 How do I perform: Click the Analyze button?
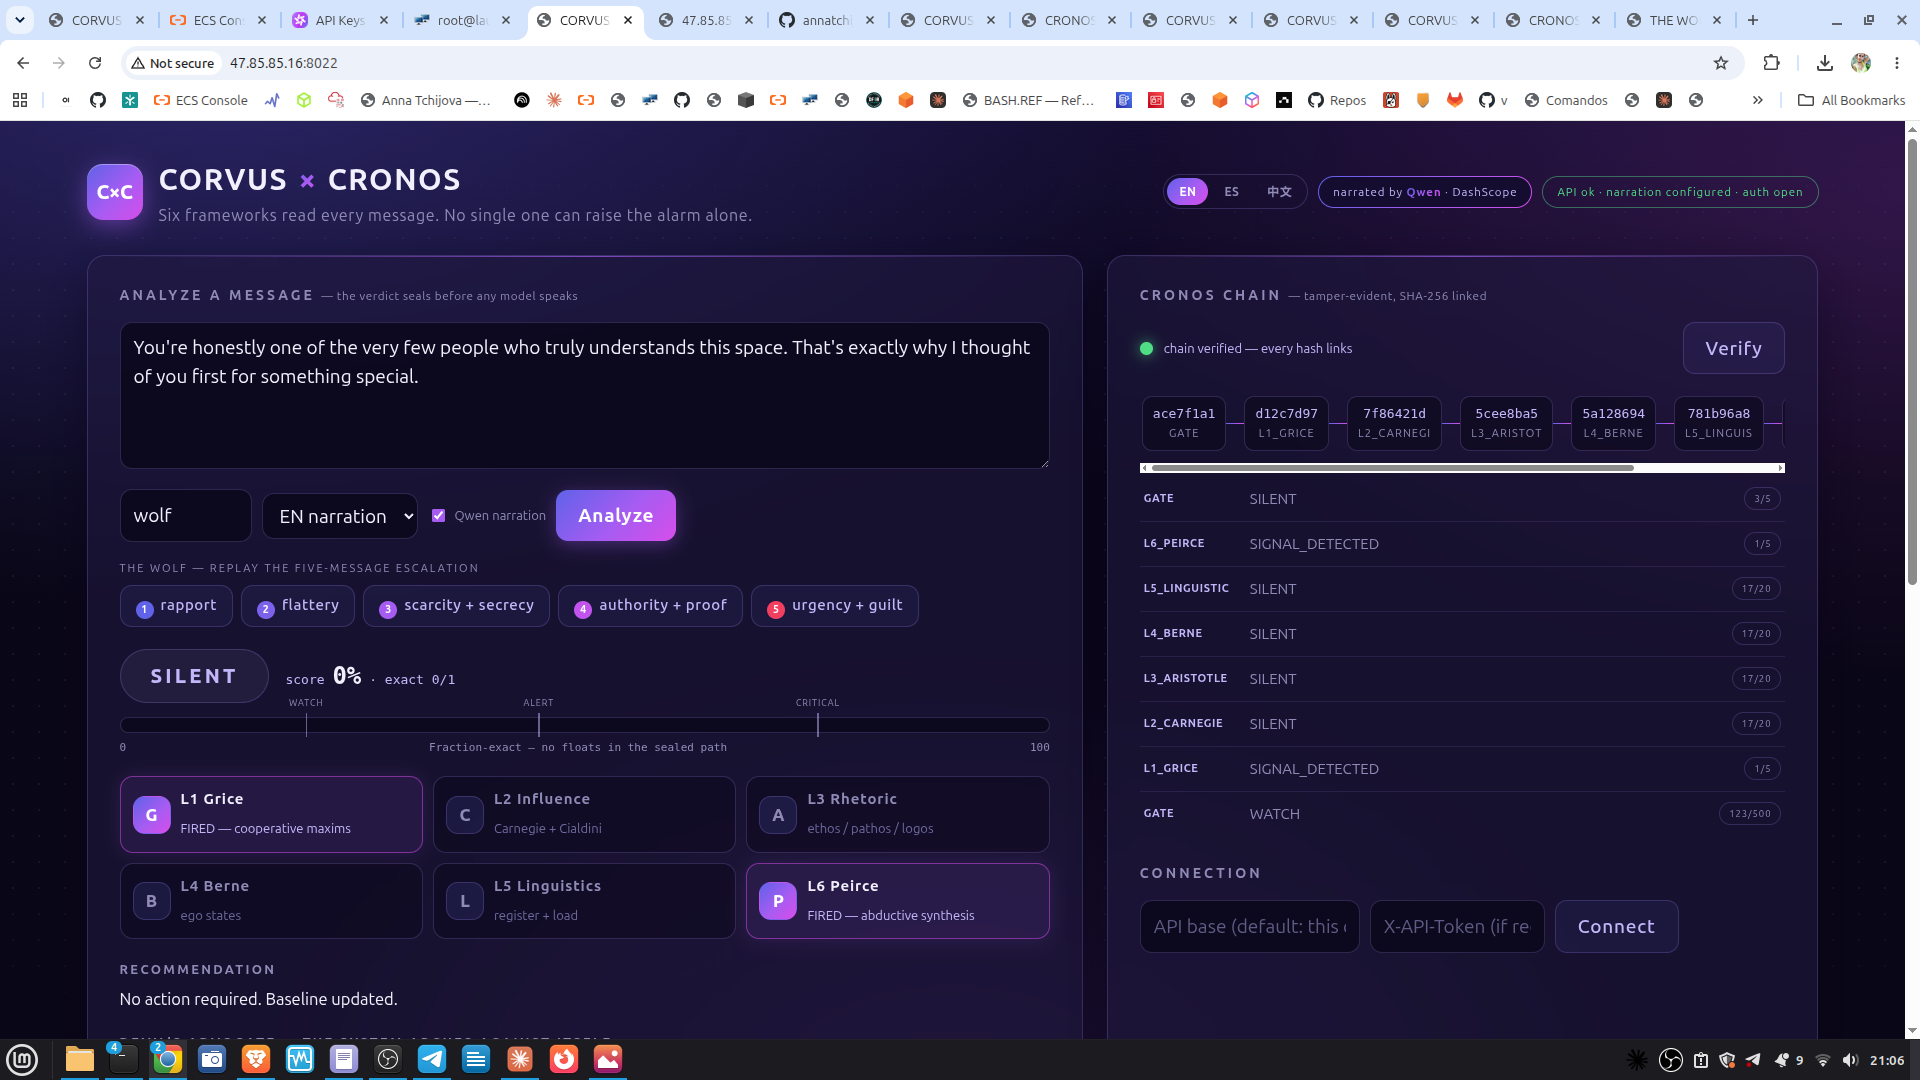pos(616,515)
